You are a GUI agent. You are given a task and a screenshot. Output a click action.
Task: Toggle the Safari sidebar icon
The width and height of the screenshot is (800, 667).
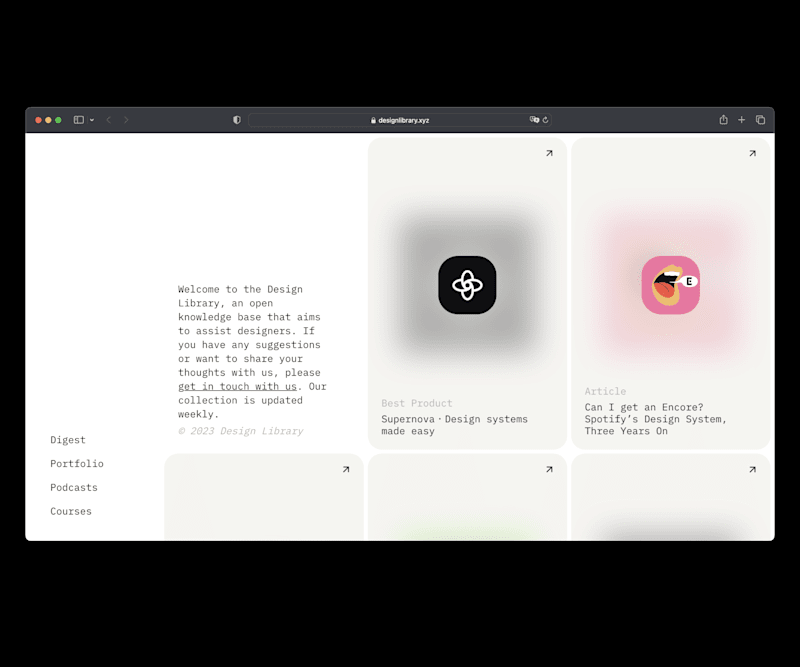(79, 120)
